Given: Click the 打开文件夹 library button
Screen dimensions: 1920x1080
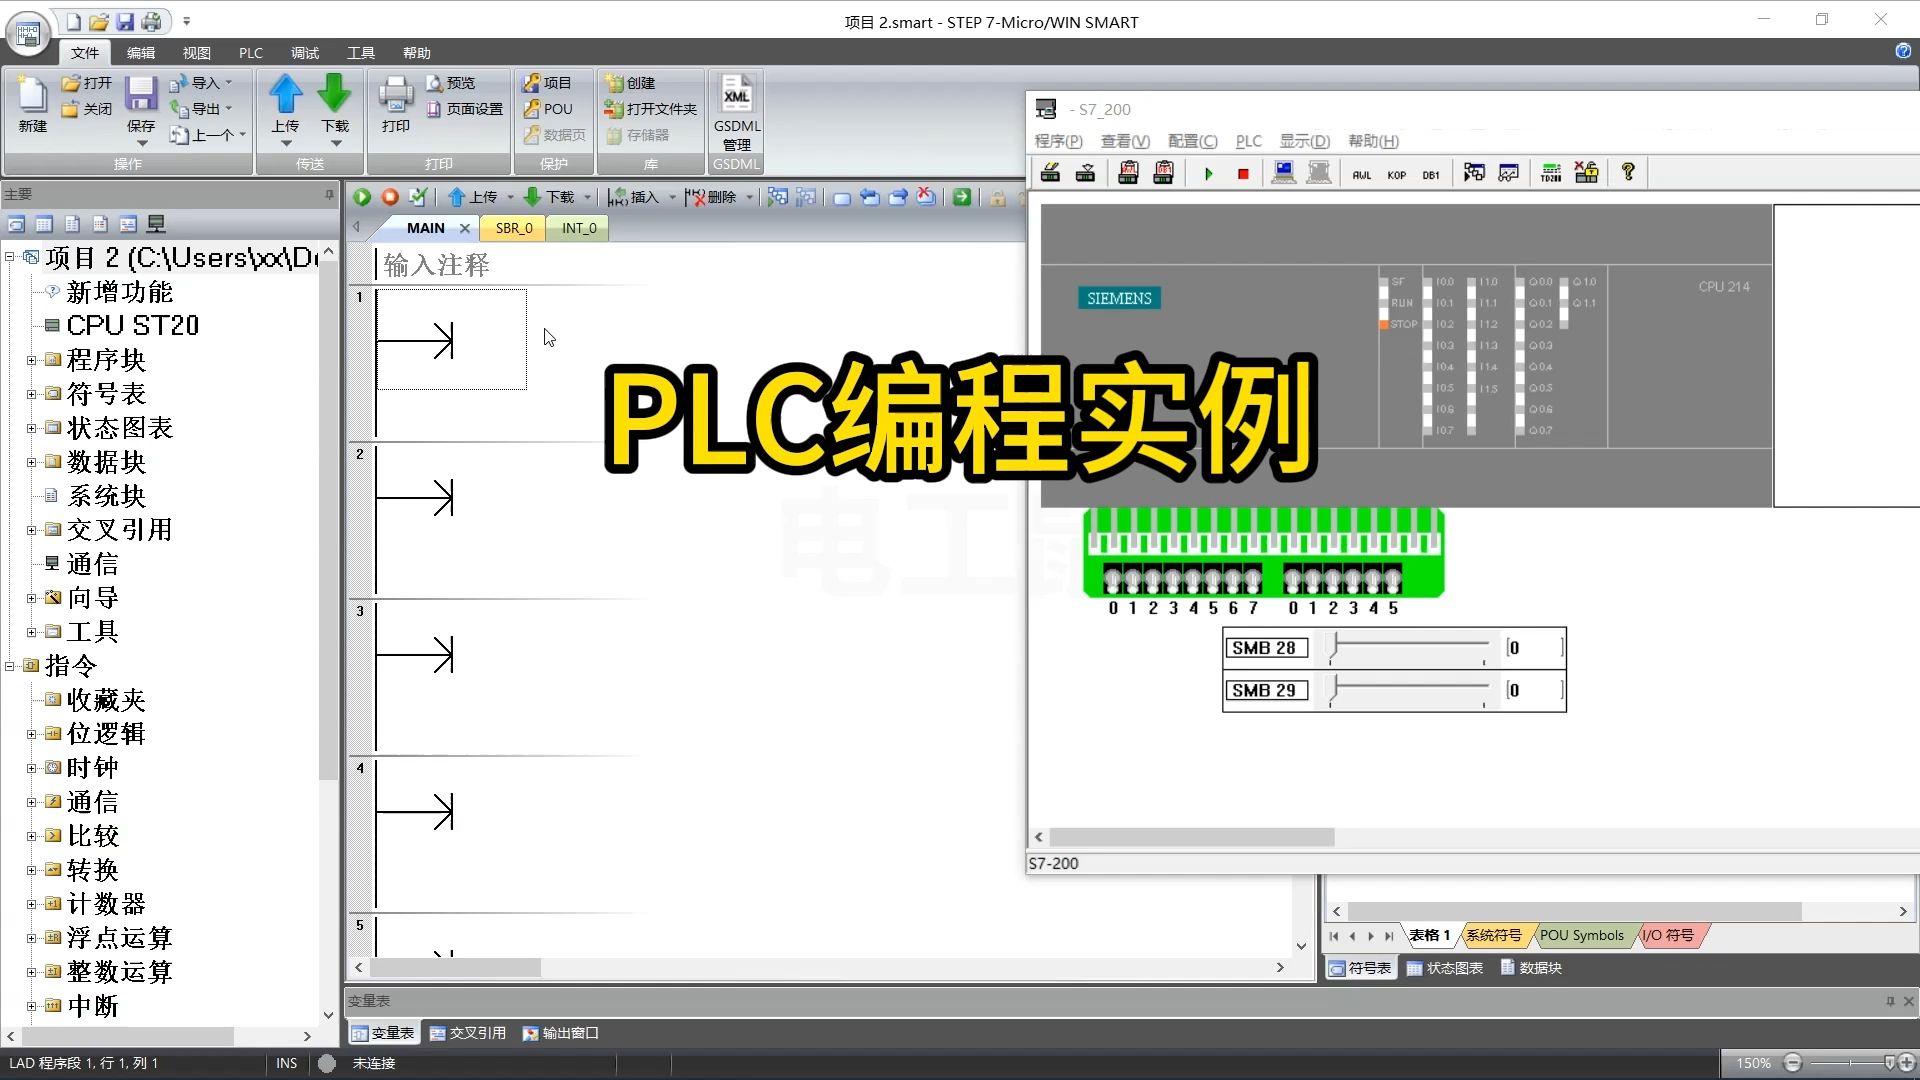Looking at the screenshot, I should point(652,109).
